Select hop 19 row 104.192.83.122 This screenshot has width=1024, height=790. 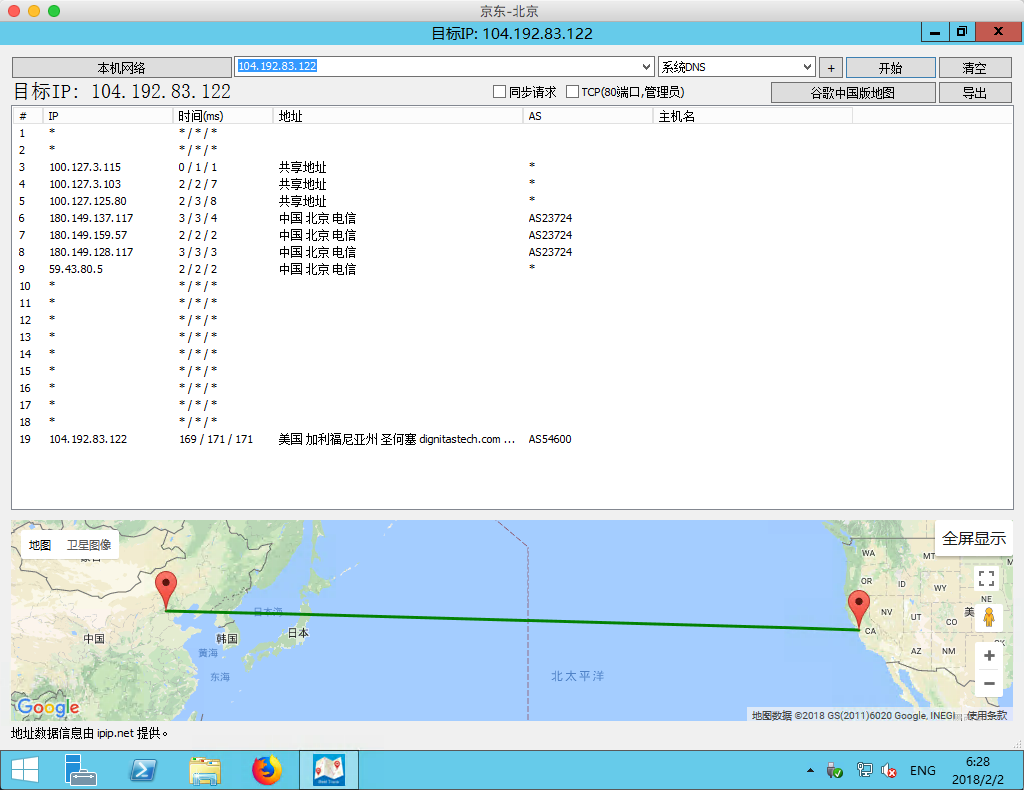point(88,439)
